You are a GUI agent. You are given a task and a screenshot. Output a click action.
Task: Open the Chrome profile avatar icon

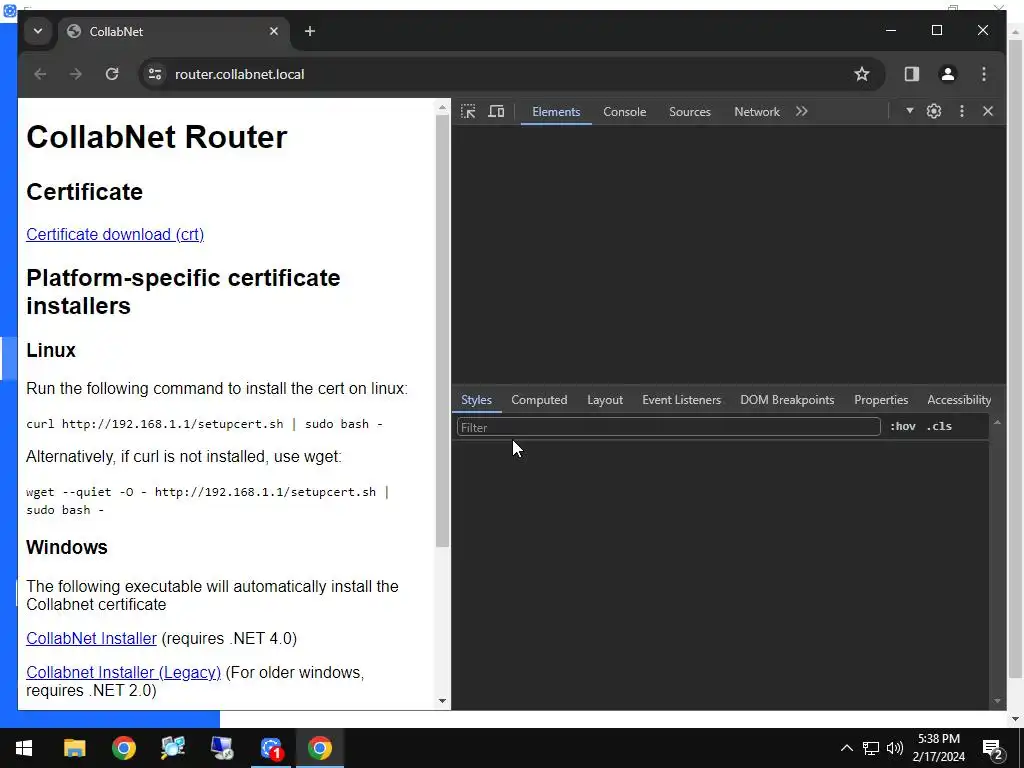coord(948,74)
